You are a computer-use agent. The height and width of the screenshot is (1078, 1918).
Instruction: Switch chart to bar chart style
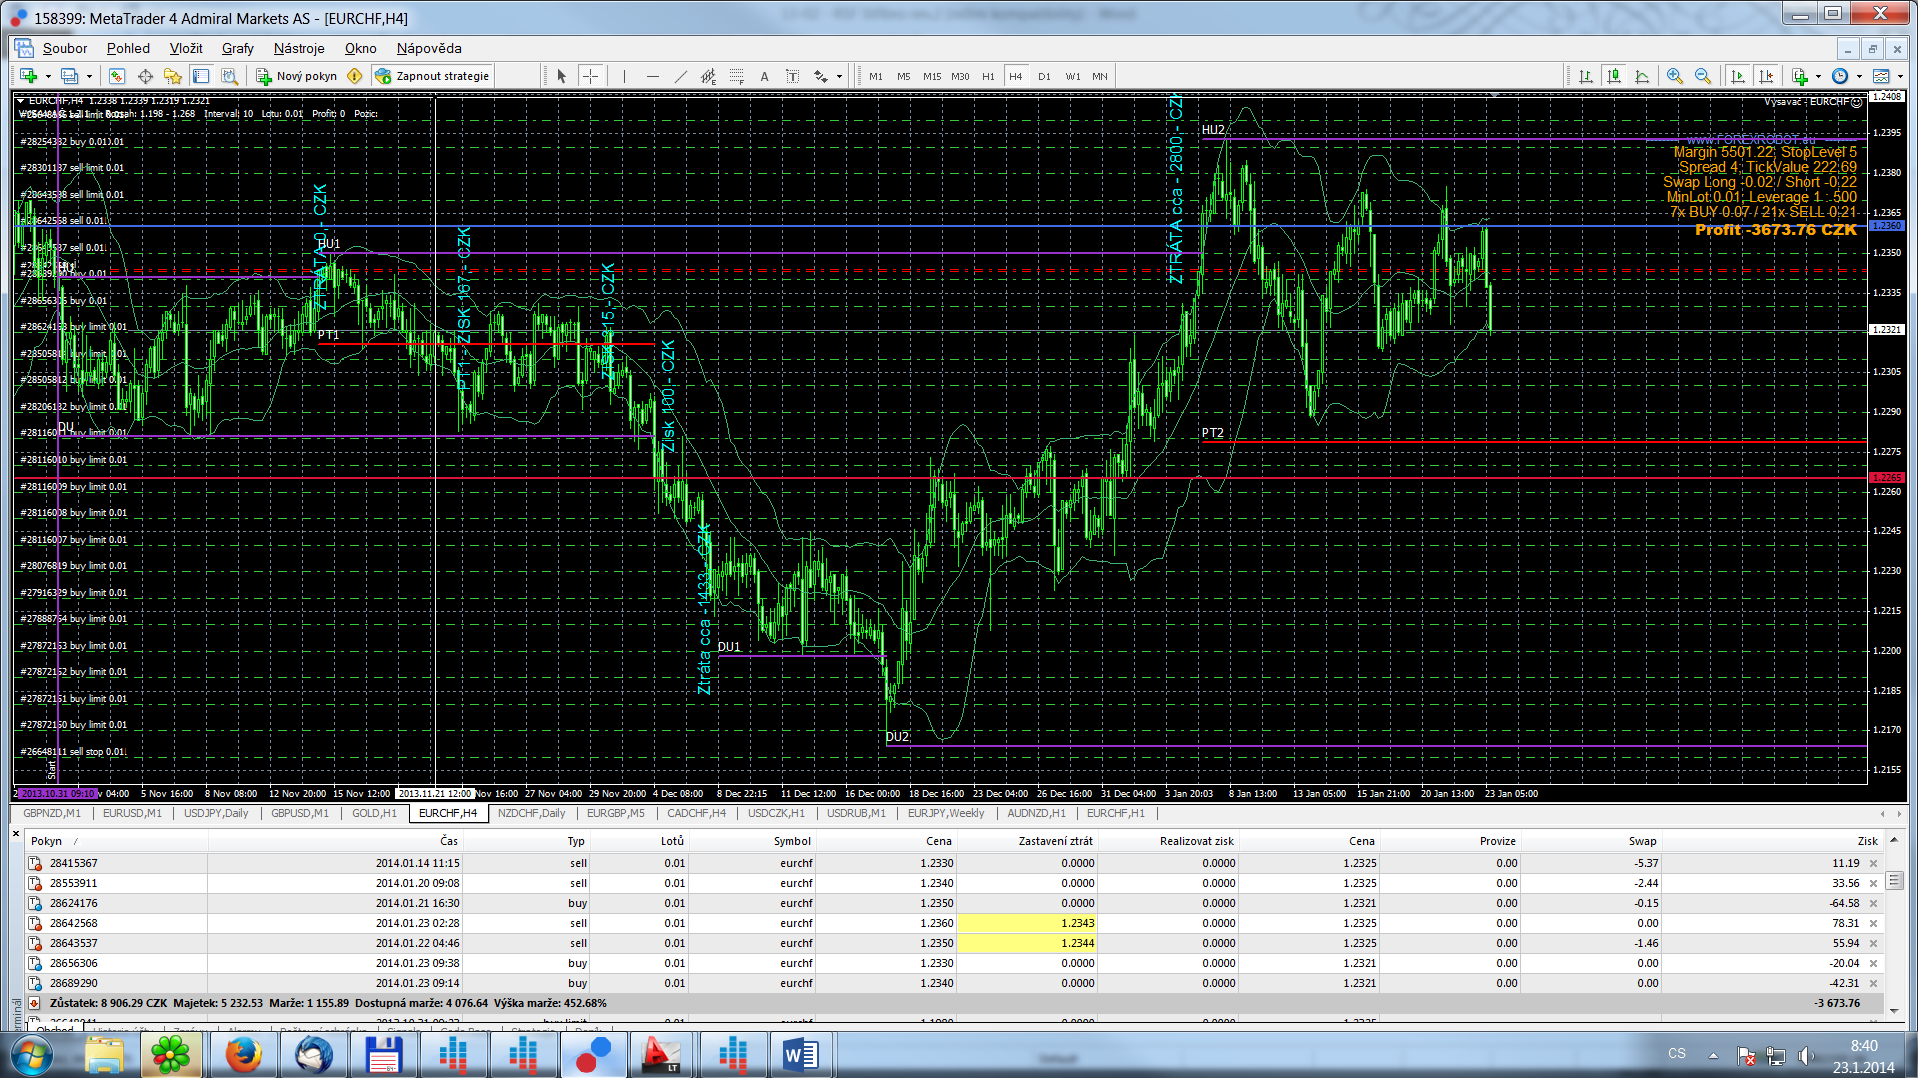1585,76
